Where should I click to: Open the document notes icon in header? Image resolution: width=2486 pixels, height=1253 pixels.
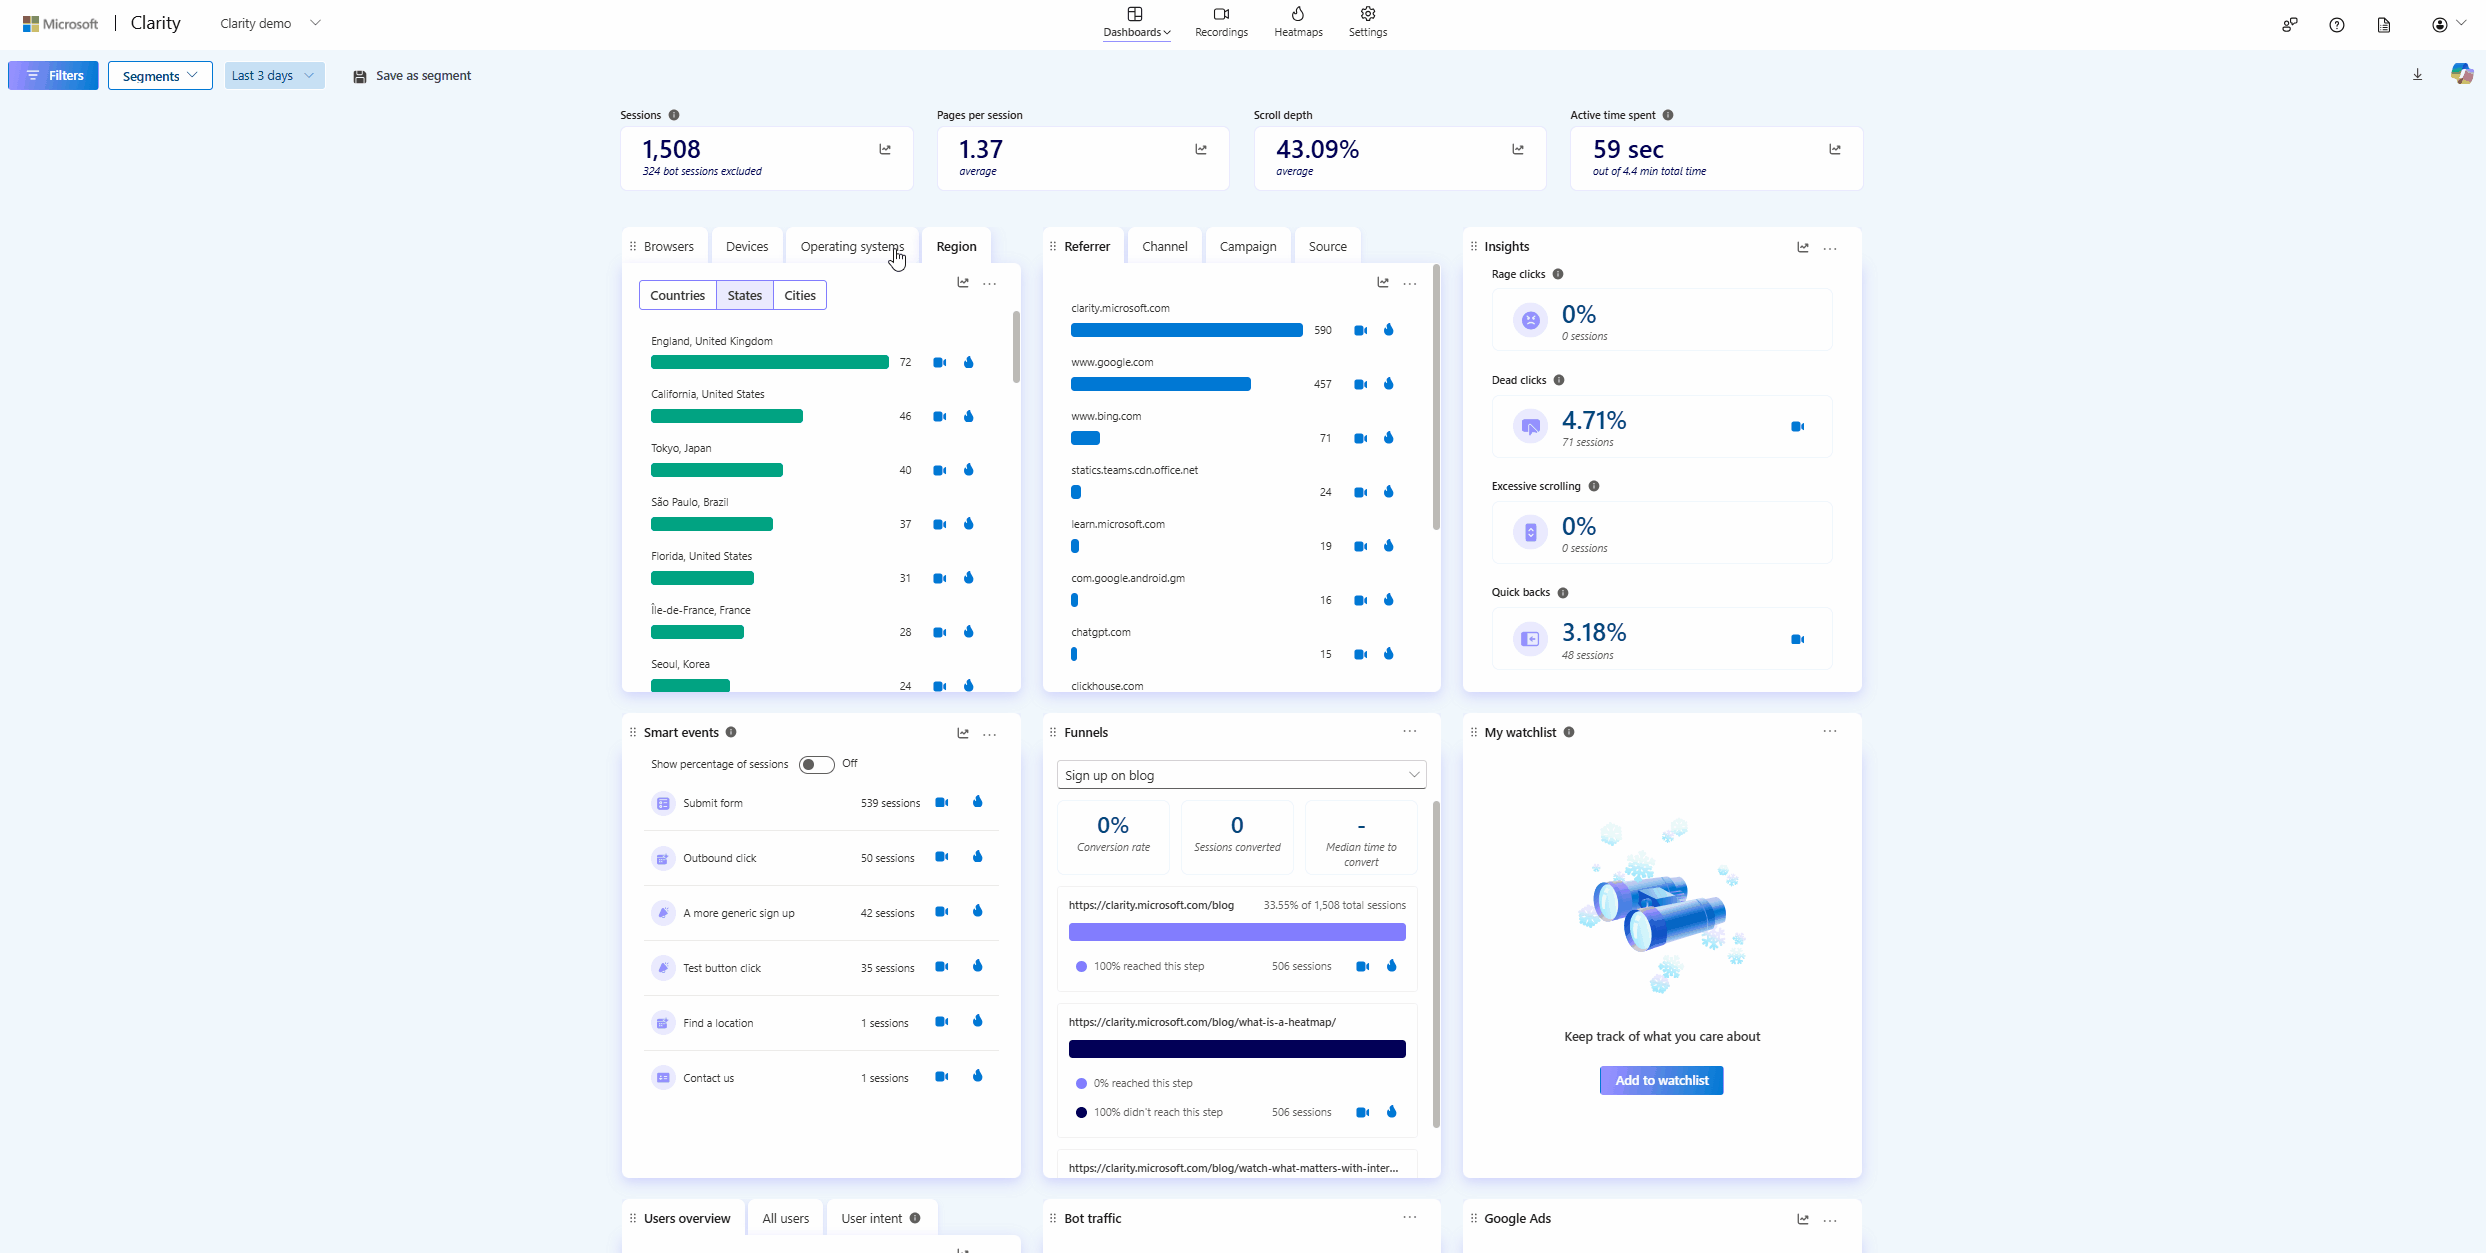coord(2384,25)
